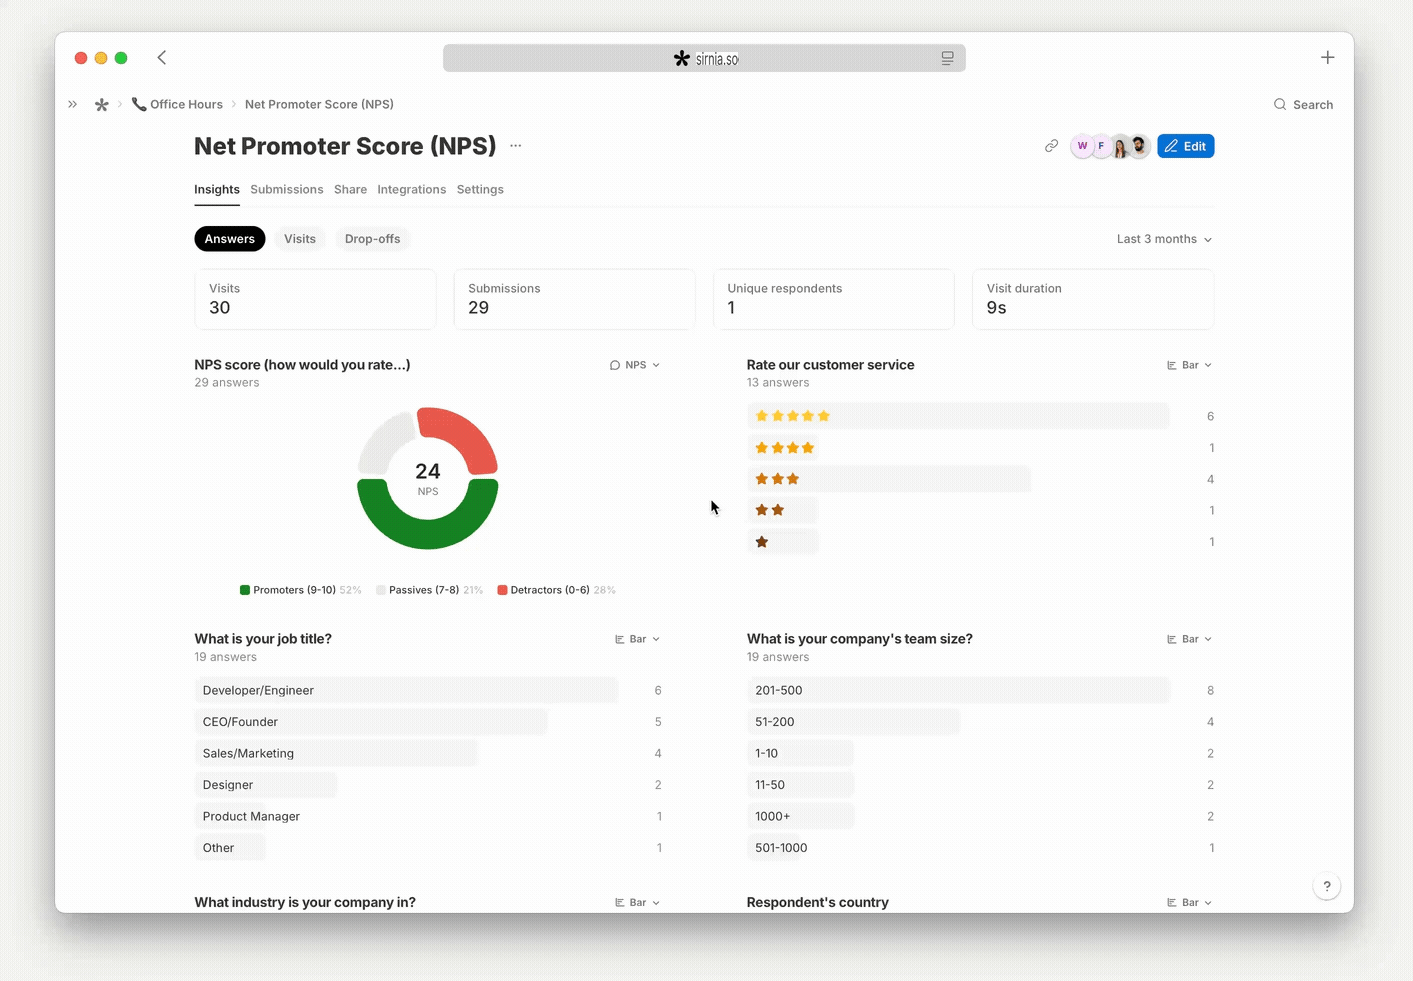
Task: Switch to the Drop-offs filter pill
Action: point(373,239)
